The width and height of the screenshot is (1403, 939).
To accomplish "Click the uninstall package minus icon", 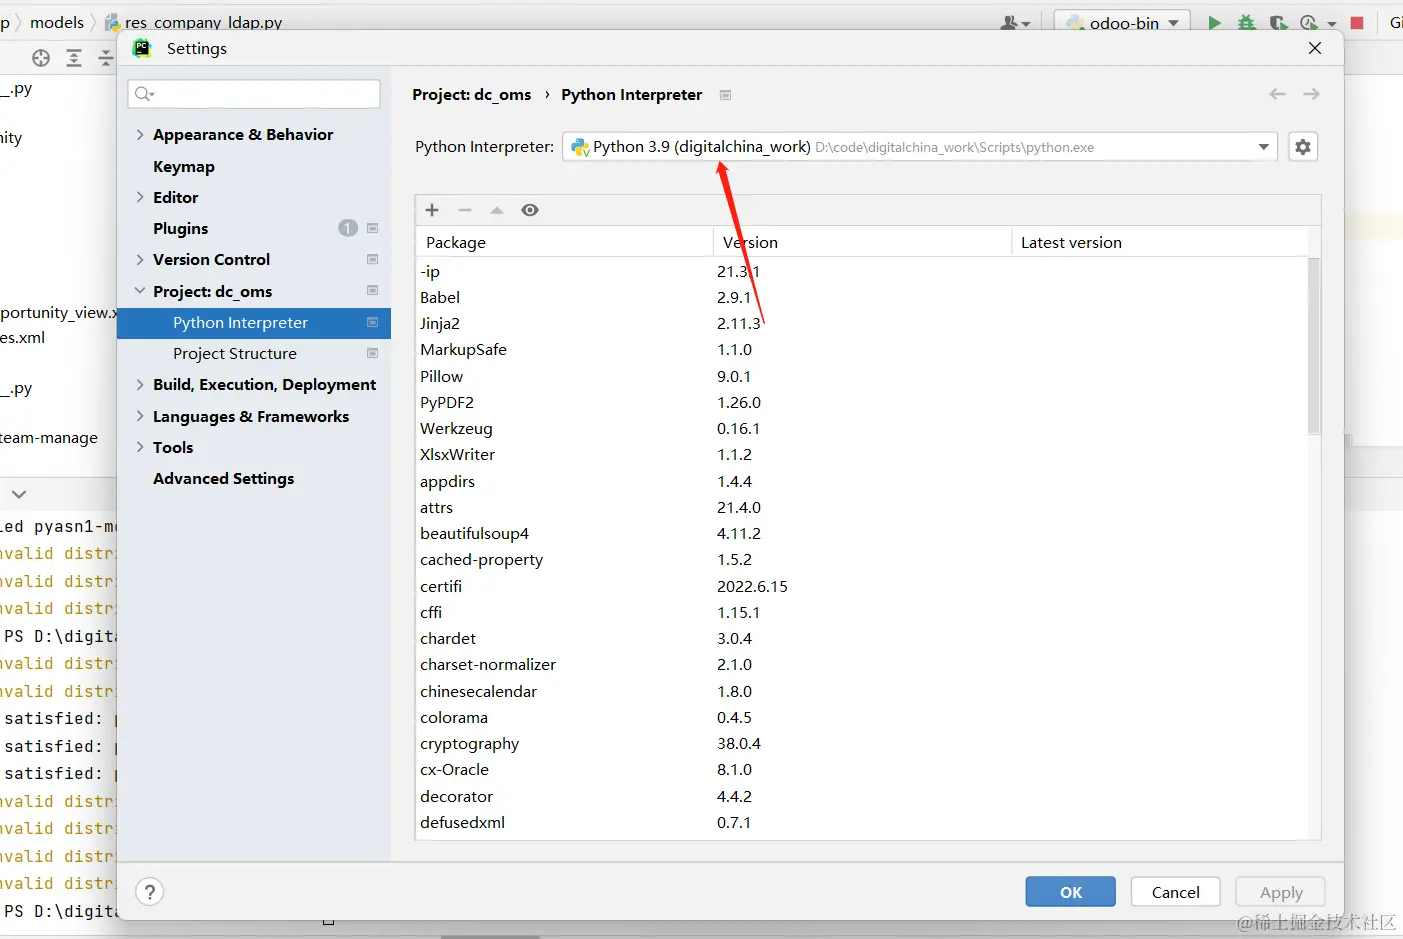I will [x=465, y=210].
